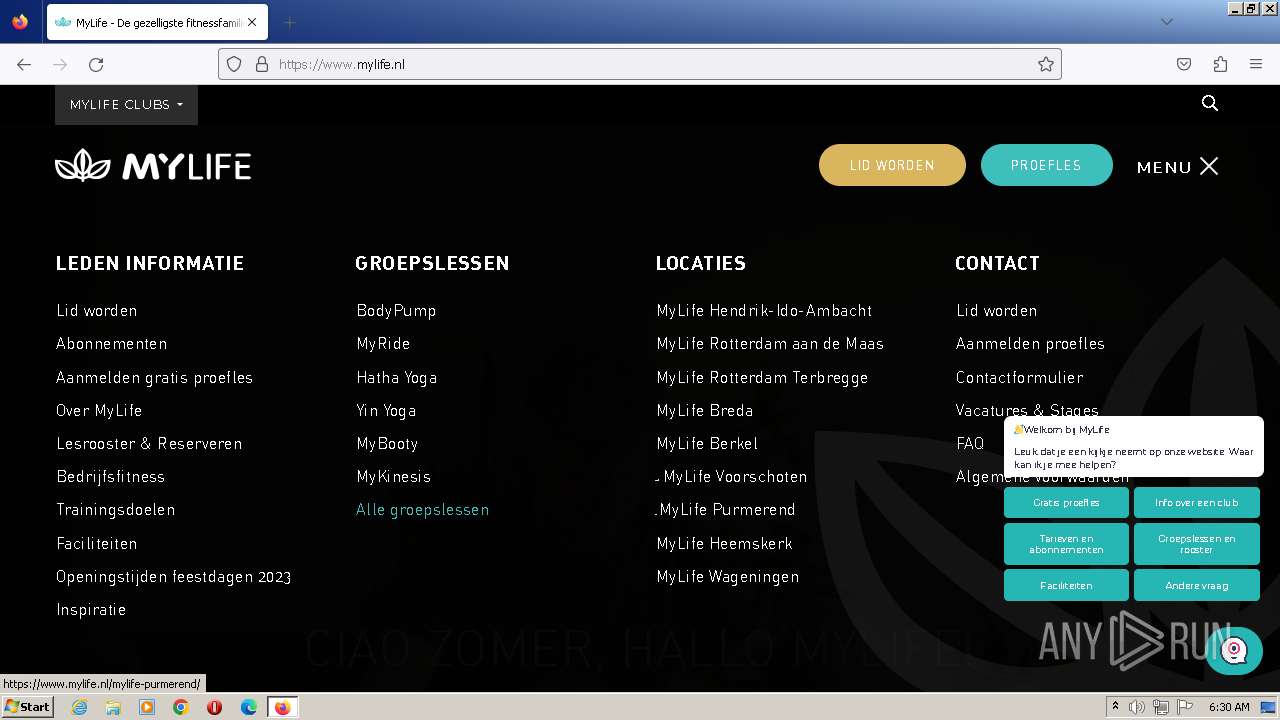Expand the list all tabs chevron
The height and width of the screenshot is (720, 1280).
1166,22
